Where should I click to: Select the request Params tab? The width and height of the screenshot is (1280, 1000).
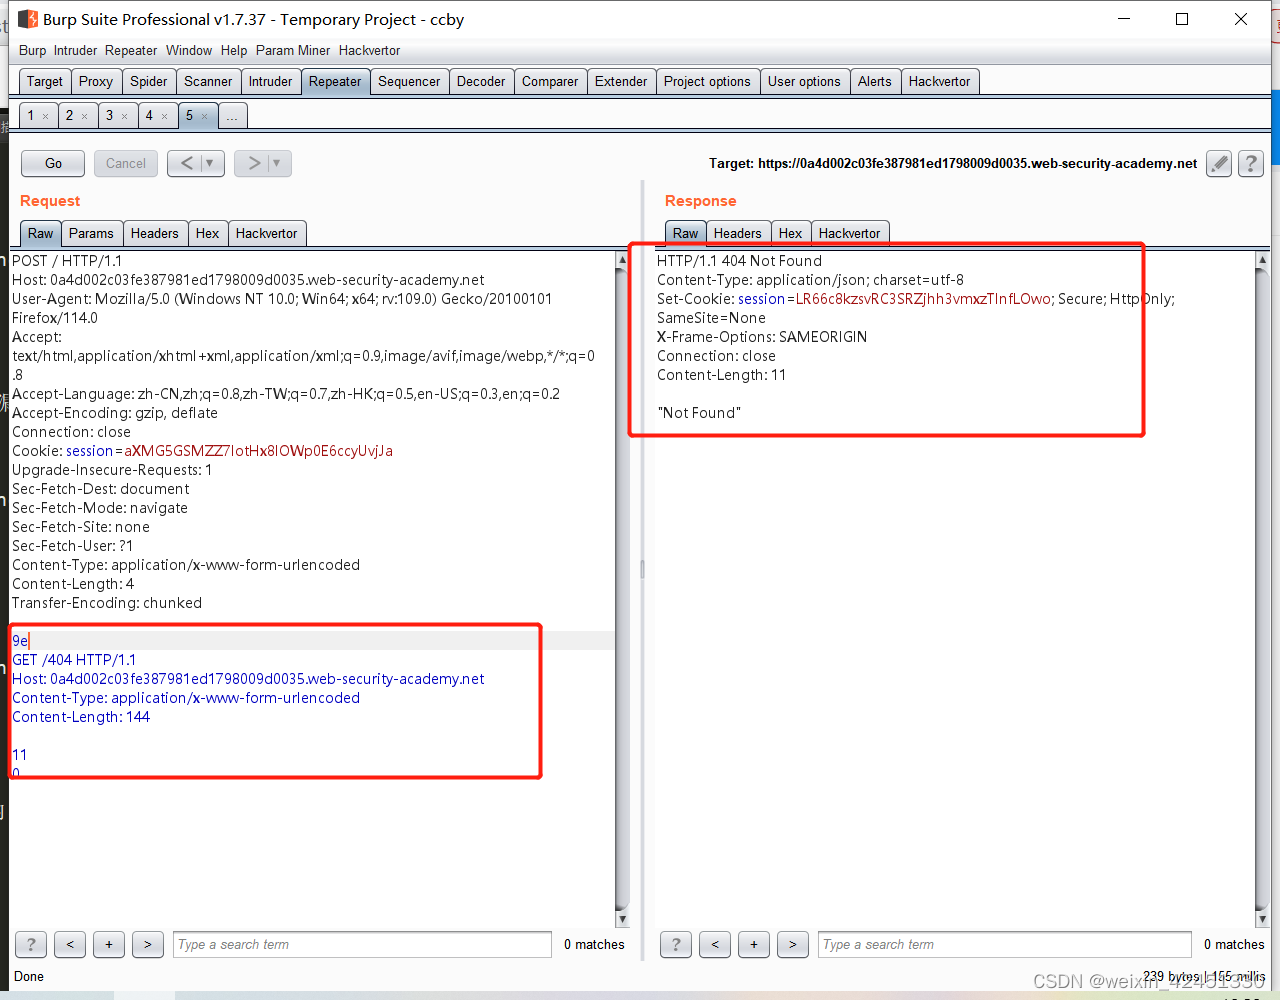click(x=91, y=233)
